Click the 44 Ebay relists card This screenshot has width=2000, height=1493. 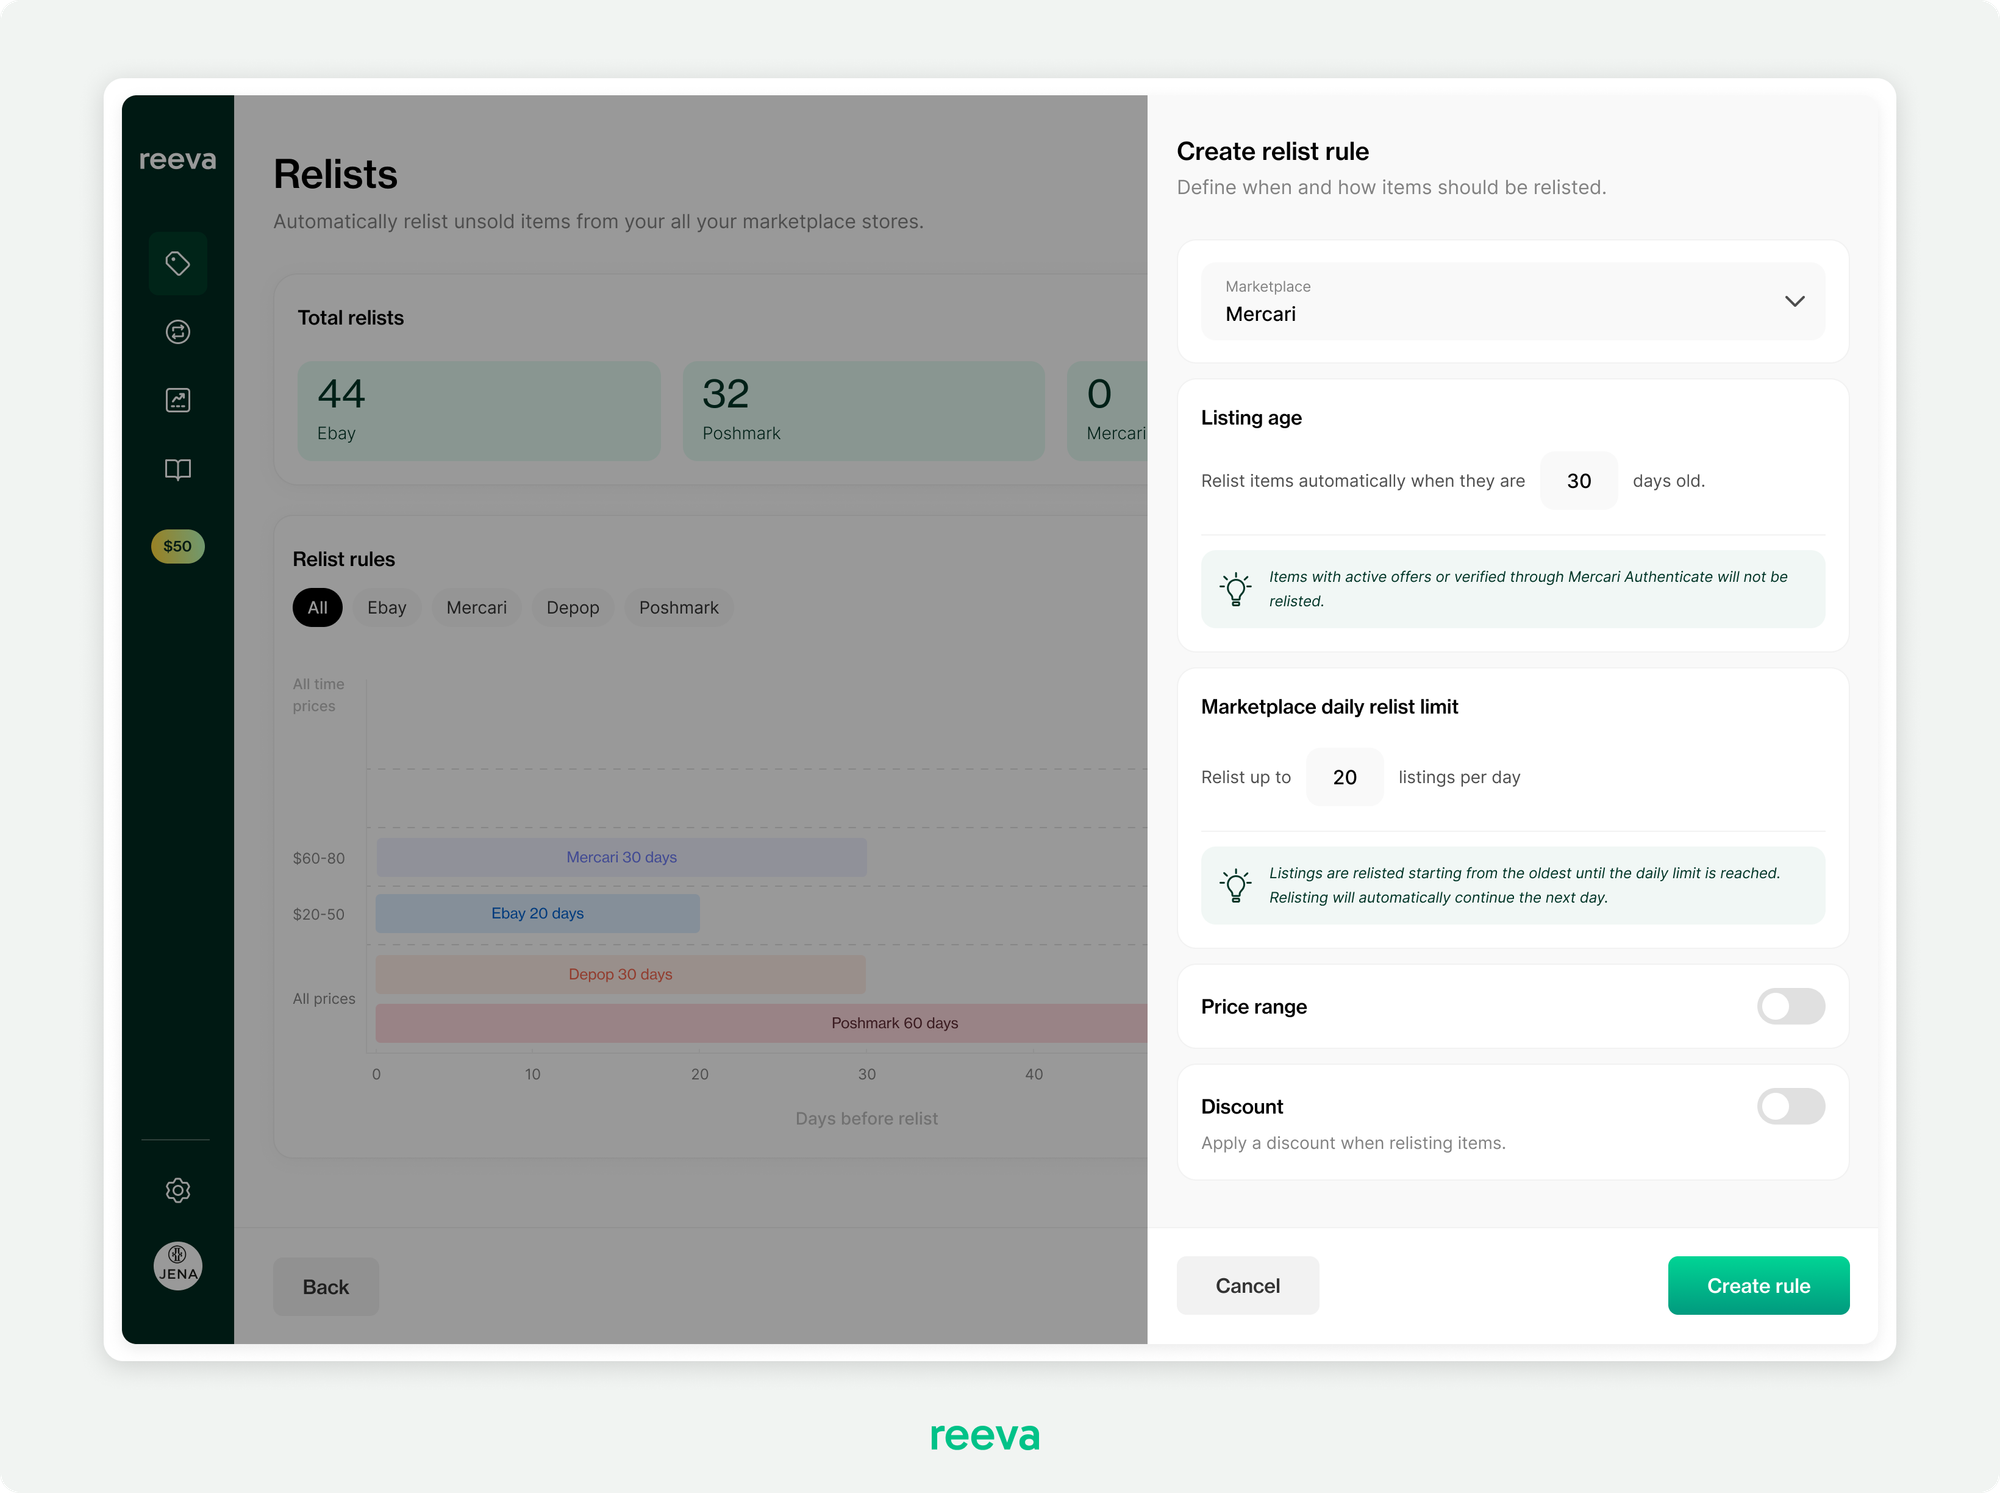click(479, 411)
